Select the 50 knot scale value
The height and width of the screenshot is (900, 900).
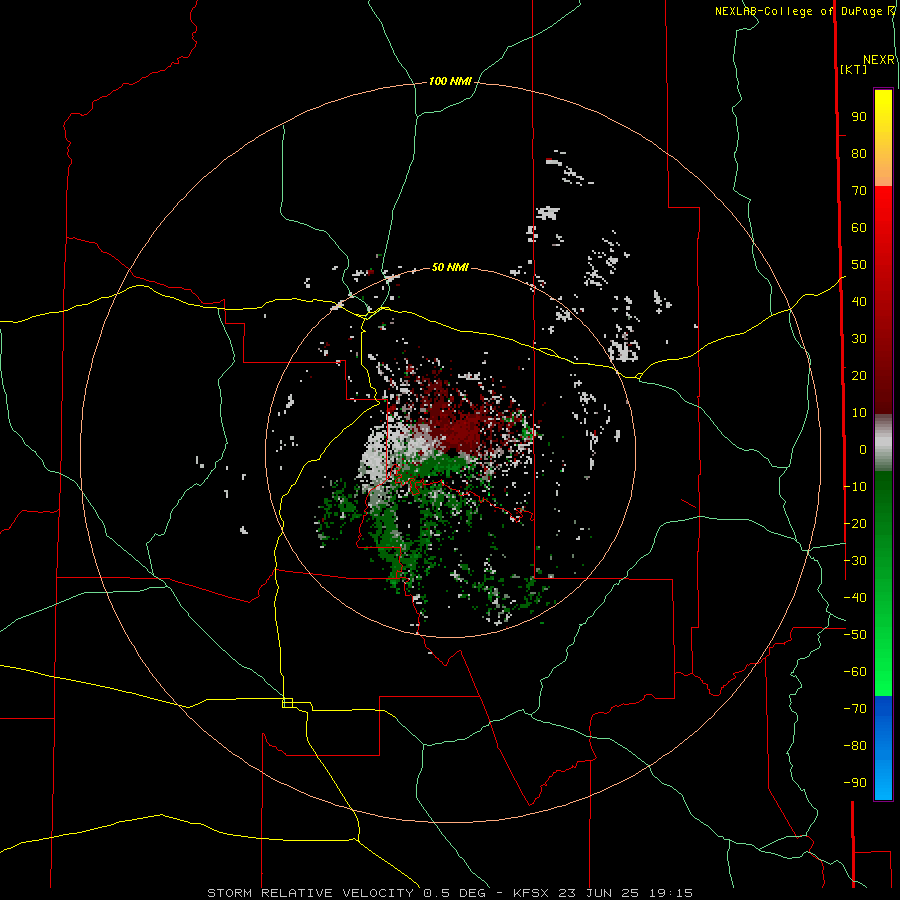click(859, 265)
